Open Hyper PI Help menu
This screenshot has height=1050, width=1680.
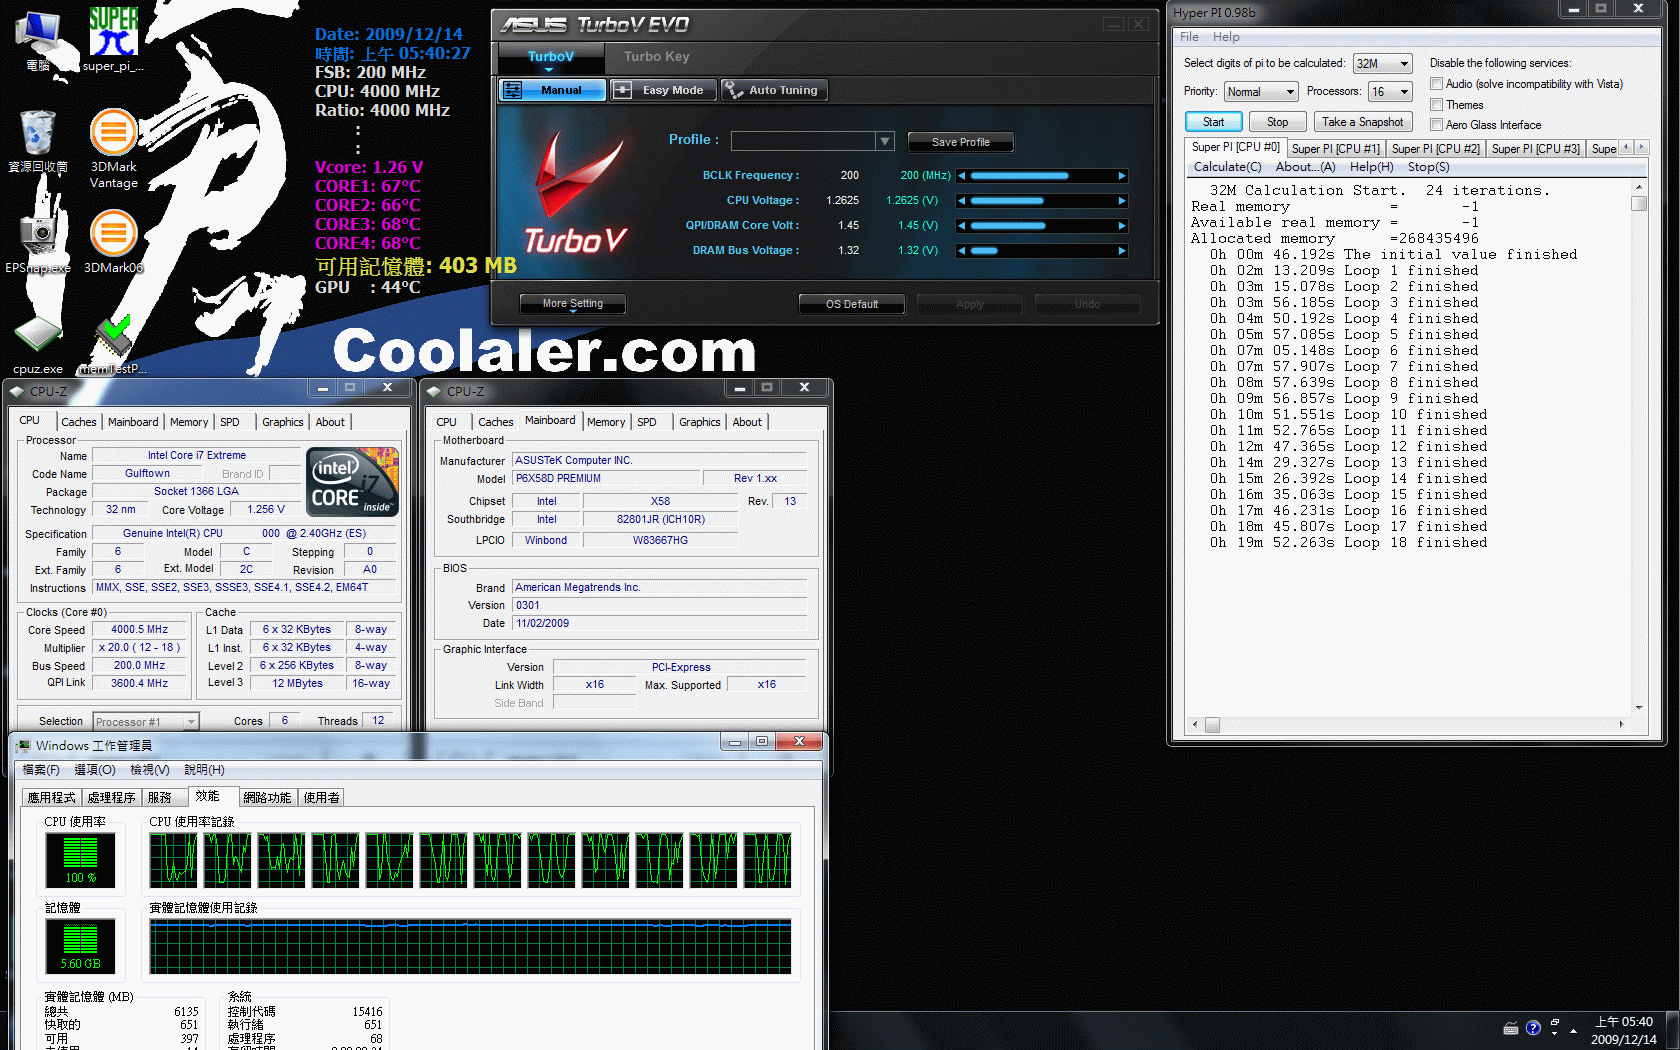pyautogui.click(x=1226, y=37)
